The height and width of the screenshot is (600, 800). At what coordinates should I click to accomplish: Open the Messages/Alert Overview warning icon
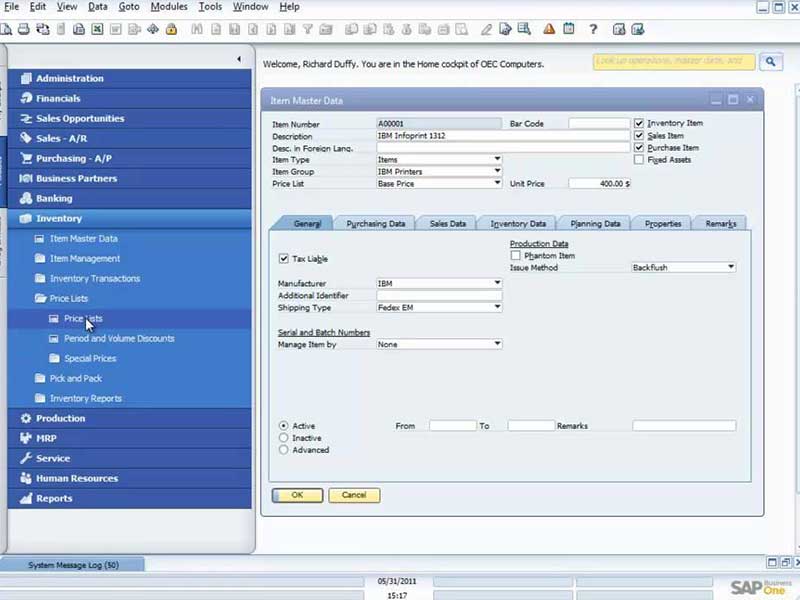[x=549, y=29]
